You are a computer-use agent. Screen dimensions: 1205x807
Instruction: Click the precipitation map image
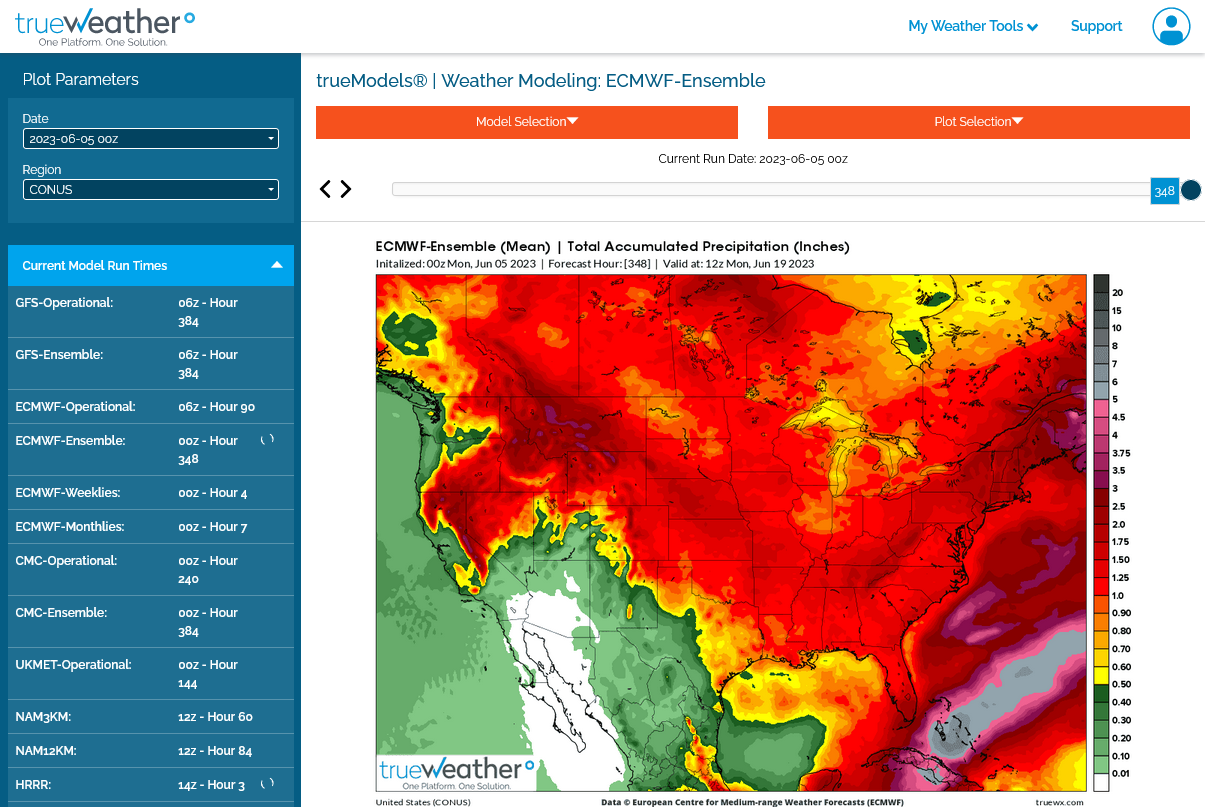[x=731, y=533]
